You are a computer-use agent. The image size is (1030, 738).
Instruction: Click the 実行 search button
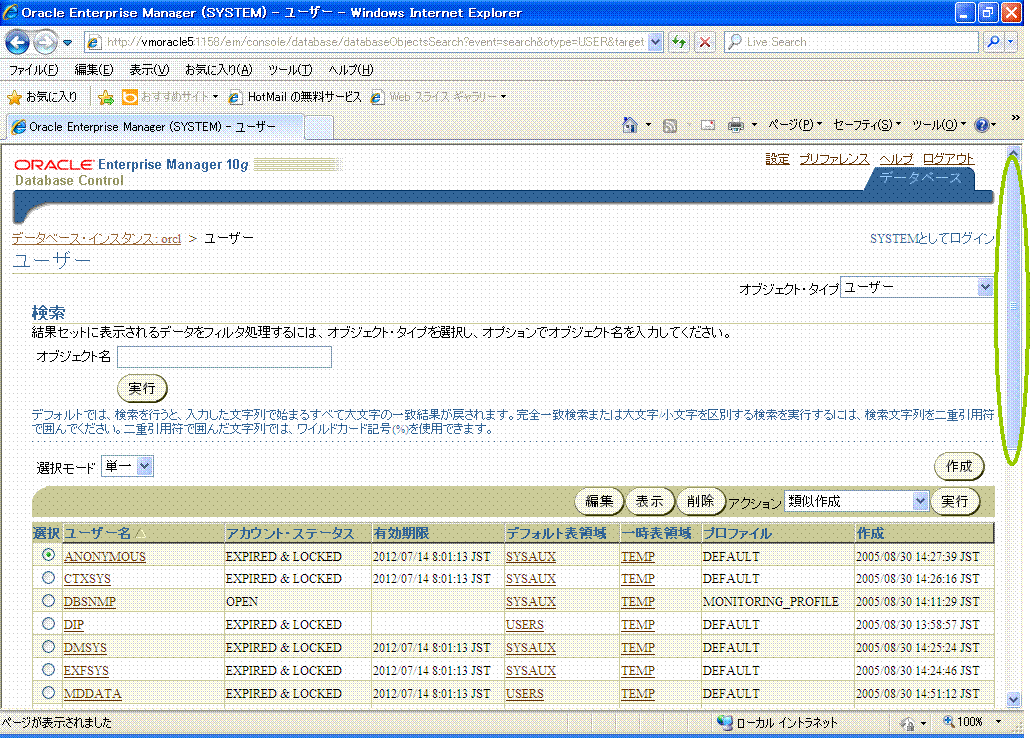coord(142,388)
